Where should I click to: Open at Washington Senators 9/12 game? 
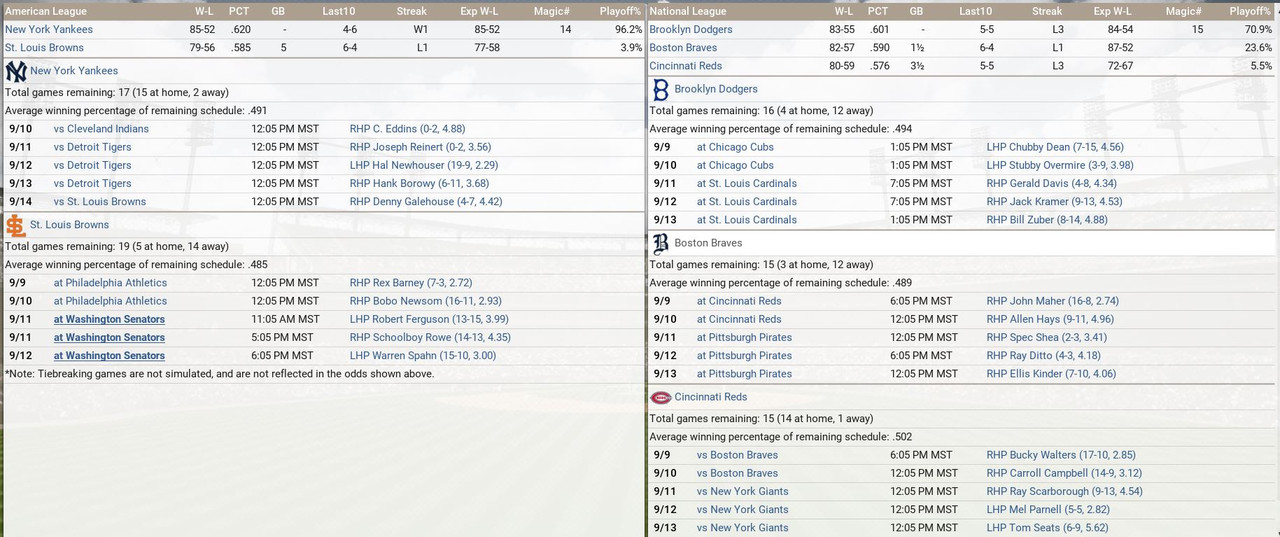pos(110,355)
